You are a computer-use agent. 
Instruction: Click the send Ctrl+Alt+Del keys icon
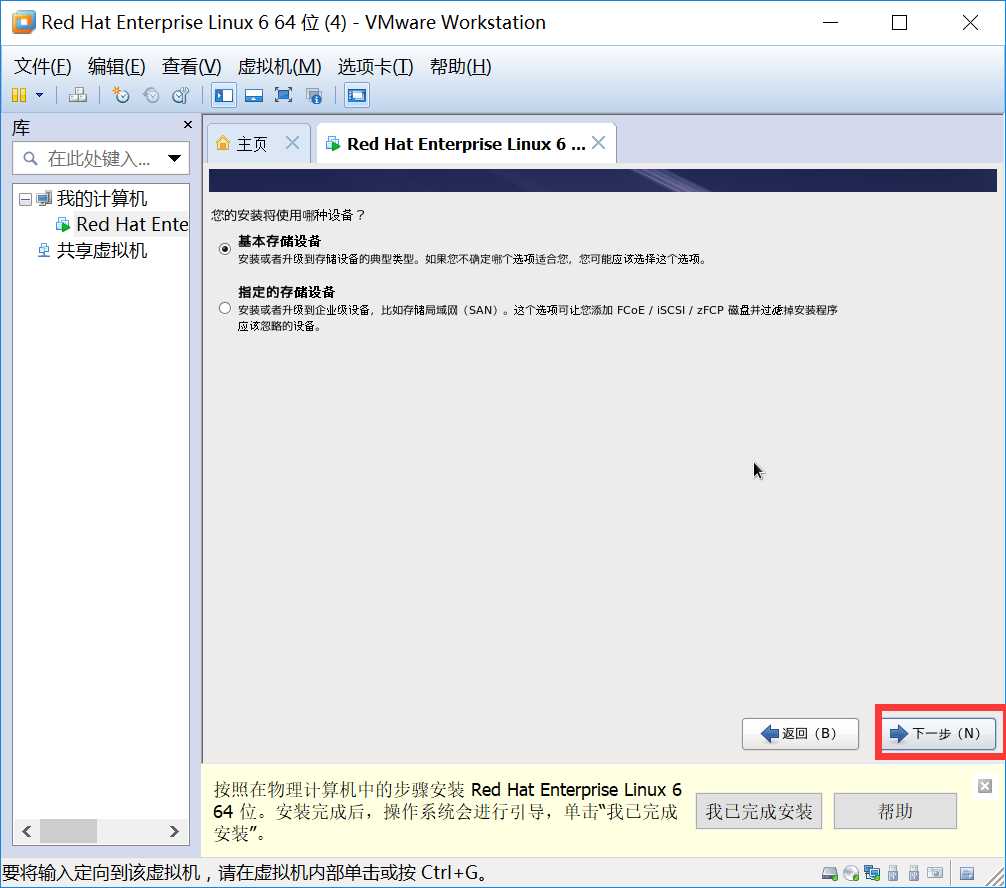(x=78, y=96)
